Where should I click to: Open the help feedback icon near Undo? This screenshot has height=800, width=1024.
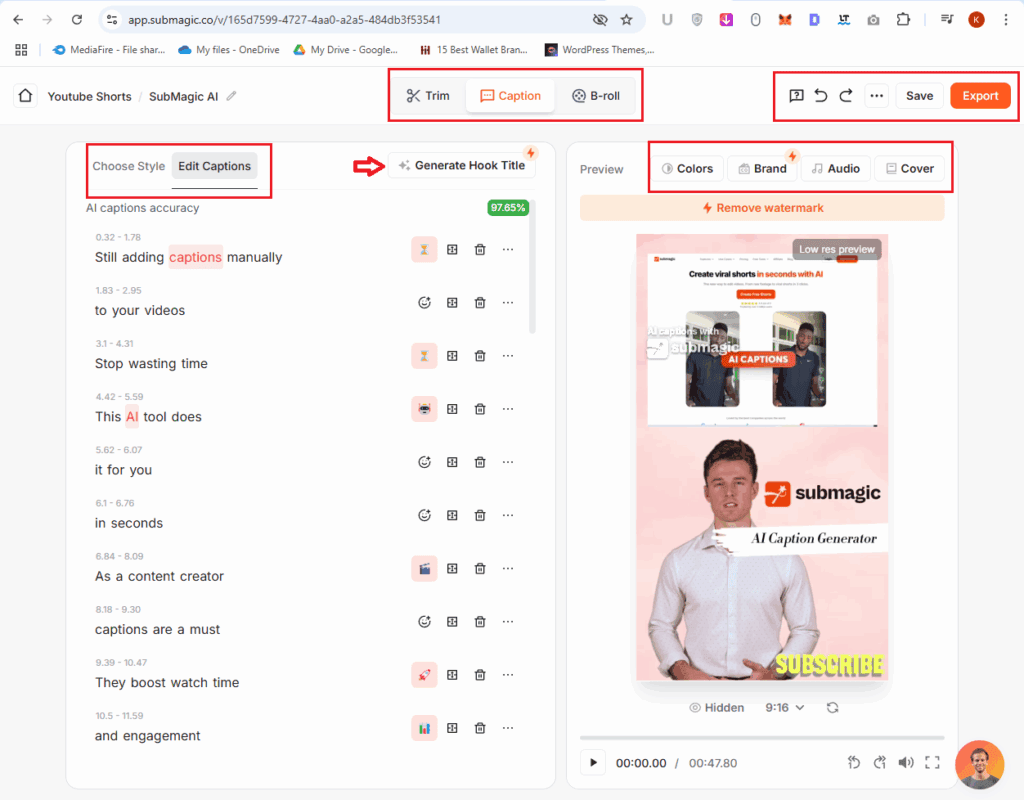point(796,96)
